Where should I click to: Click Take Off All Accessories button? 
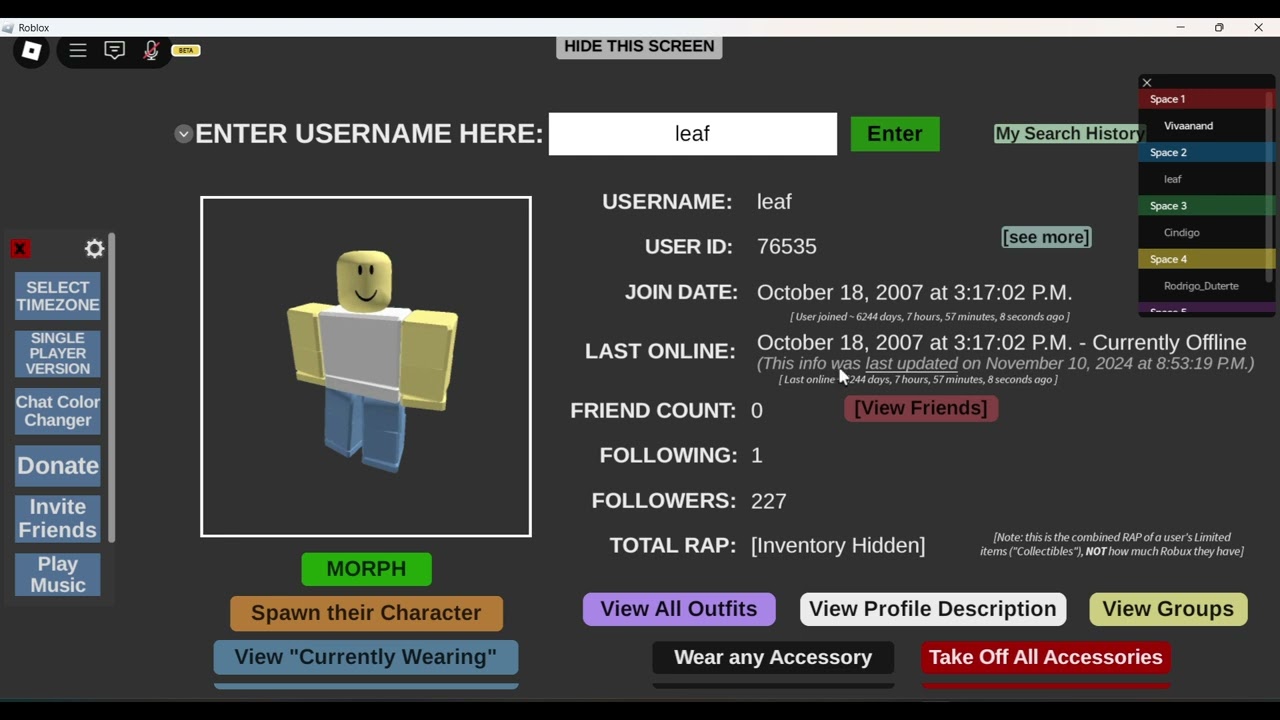click(1046, 657)
